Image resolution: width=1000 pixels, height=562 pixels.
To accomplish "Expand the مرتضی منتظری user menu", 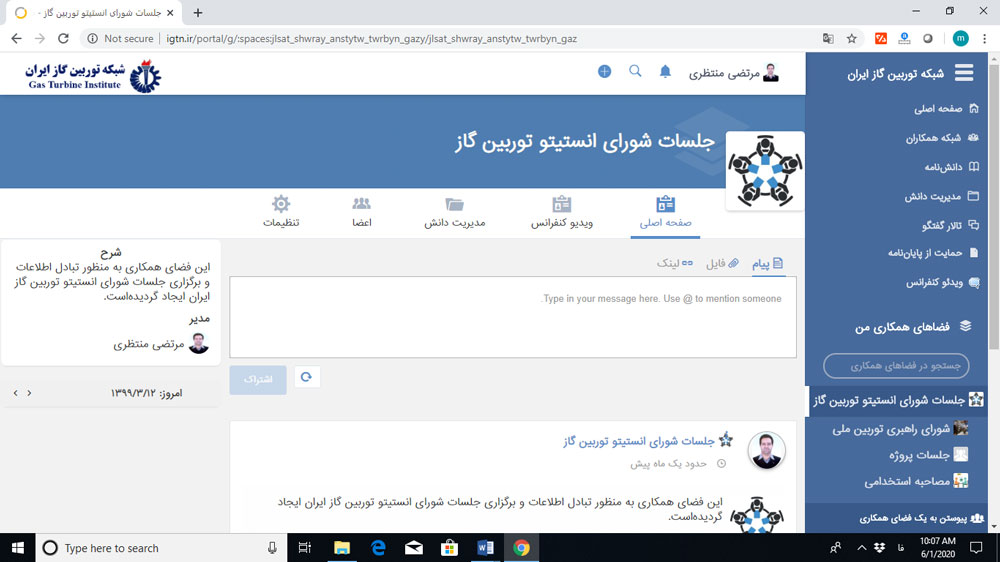I will tap(733, 73).
